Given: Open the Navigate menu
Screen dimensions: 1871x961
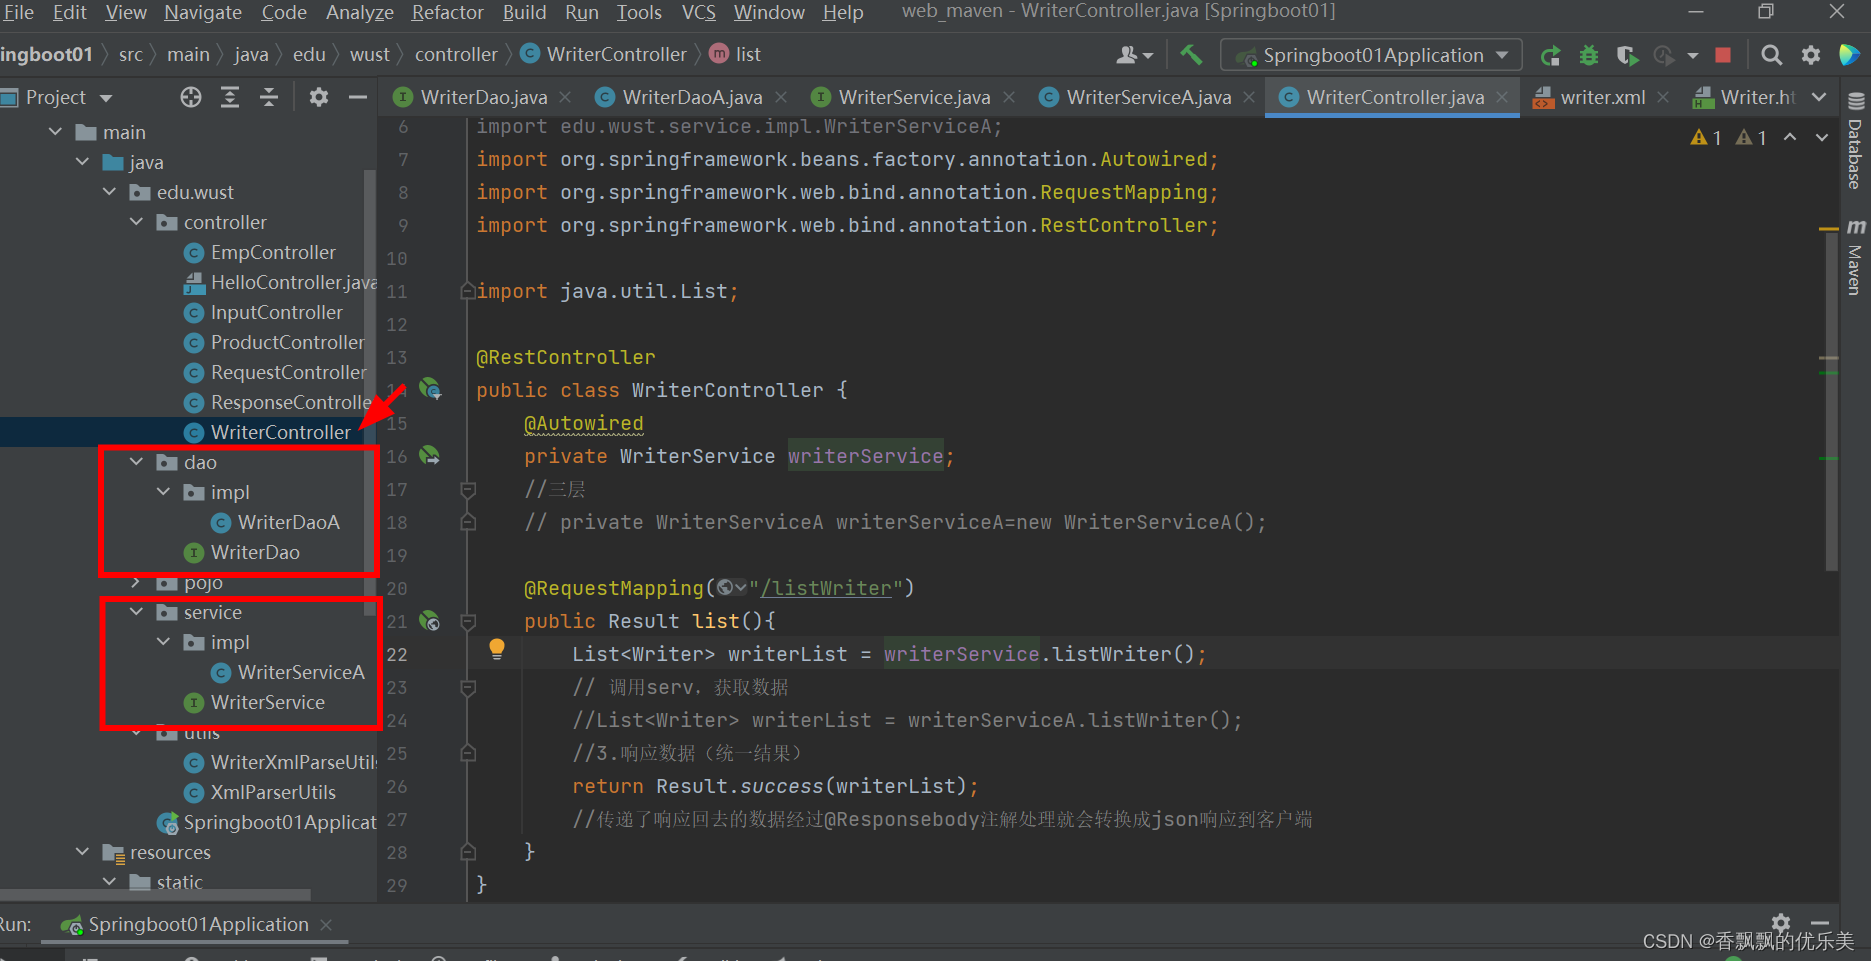Looking at the screenshot, I should point(203,12).
